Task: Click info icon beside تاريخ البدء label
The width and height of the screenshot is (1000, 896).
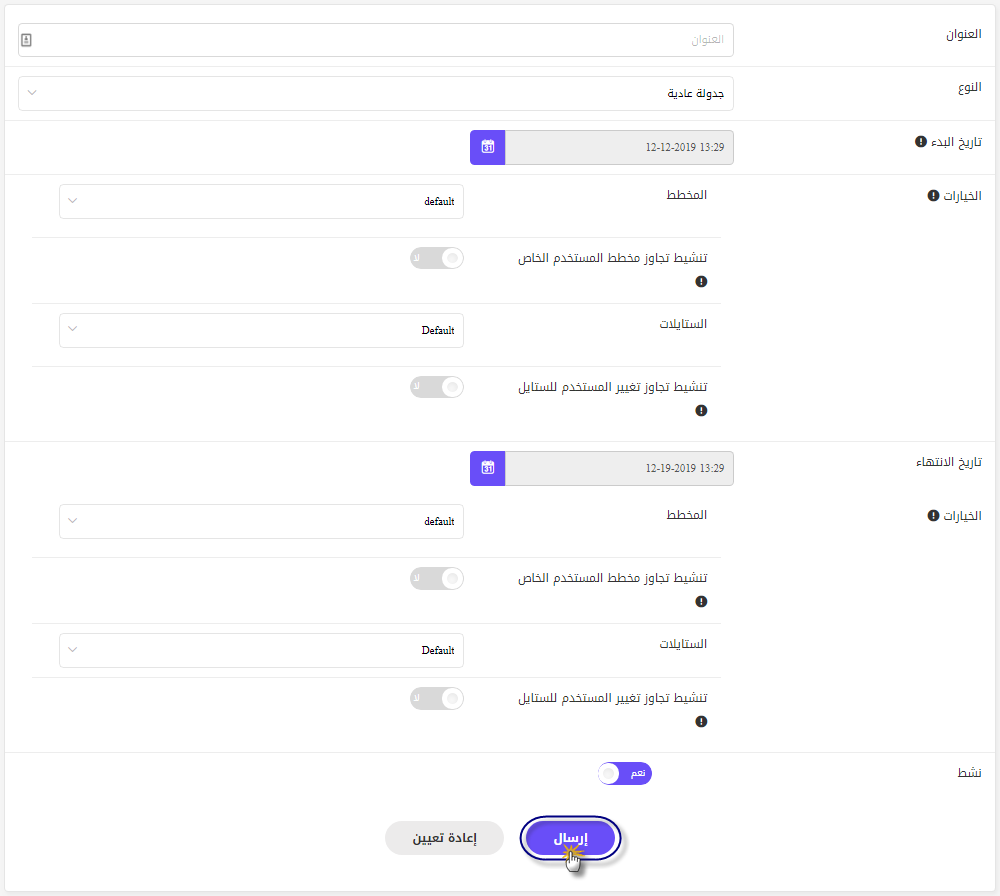Action: [920, 142]
